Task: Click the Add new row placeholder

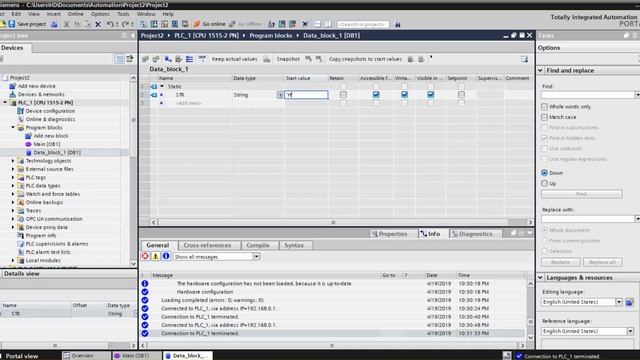Action: click(189, 103)
